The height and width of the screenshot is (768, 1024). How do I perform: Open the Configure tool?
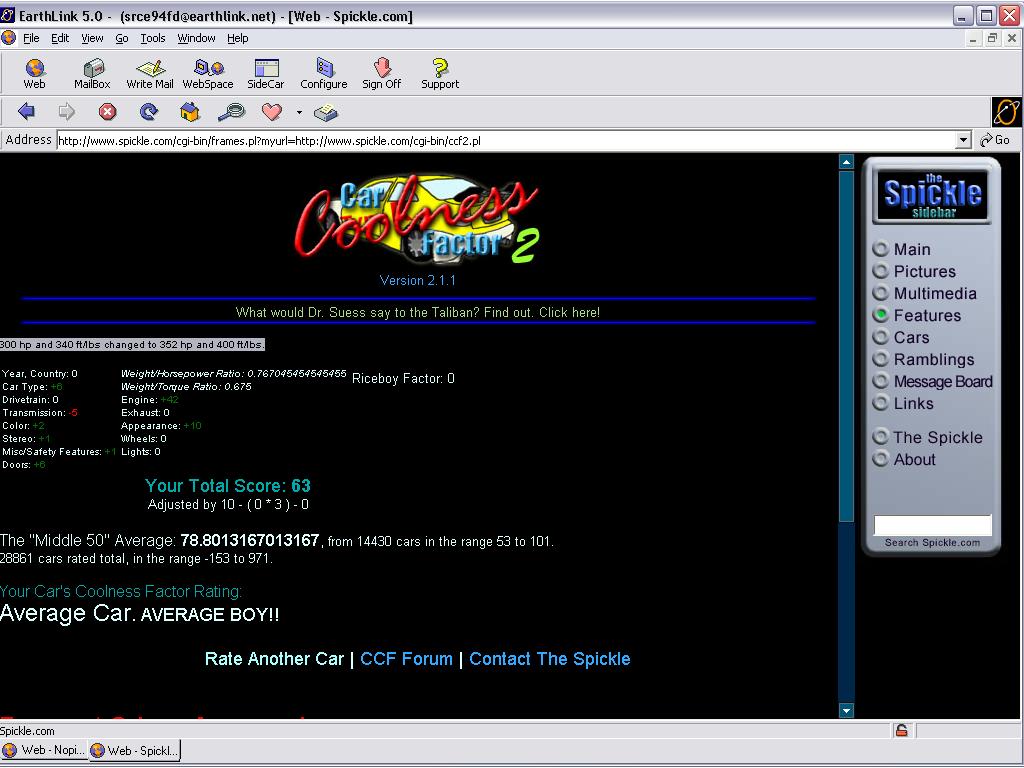324,73
